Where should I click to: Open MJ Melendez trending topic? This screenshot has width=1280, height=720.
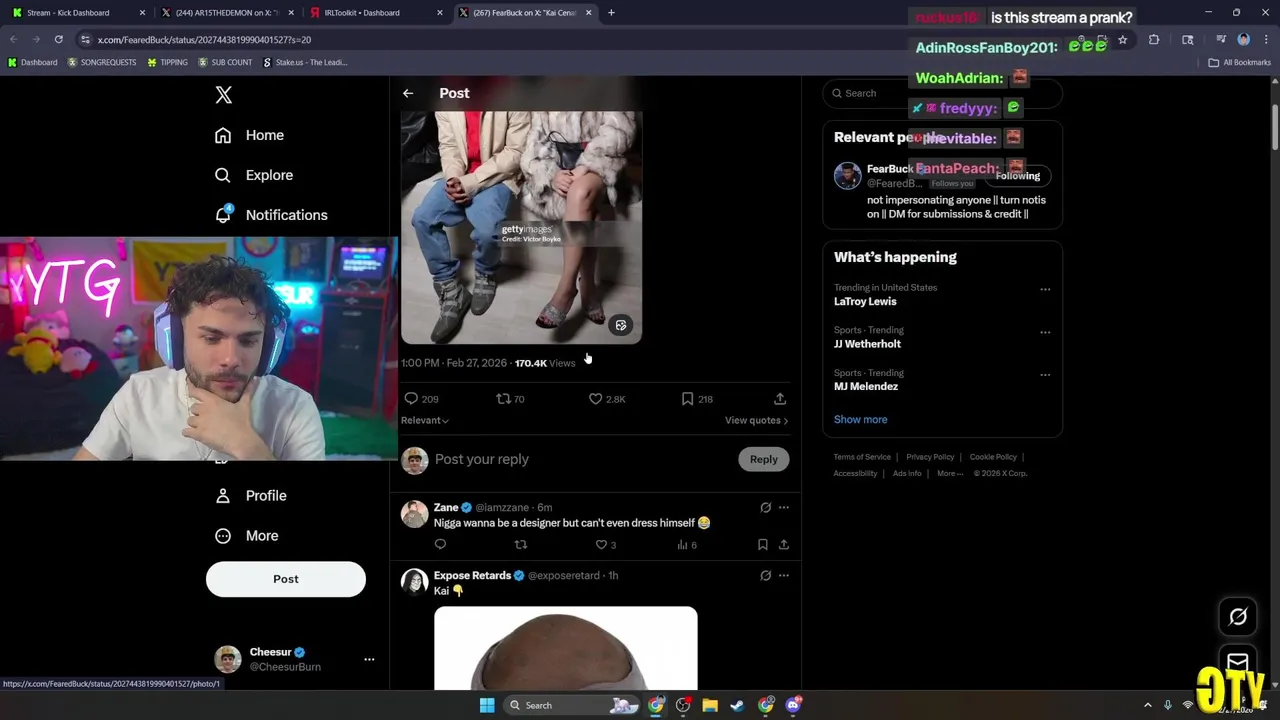(866, 387)
